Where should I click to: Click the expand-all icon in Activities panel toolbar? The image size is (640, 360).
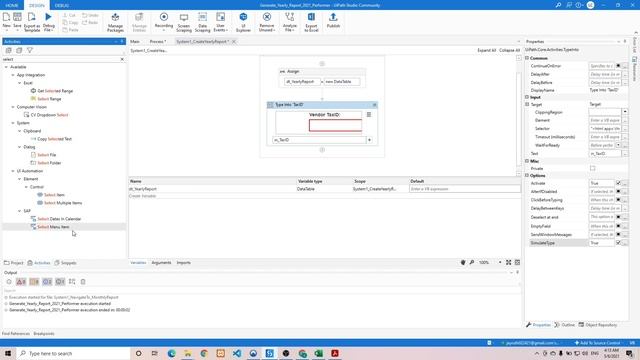click(x=9, y=50)
